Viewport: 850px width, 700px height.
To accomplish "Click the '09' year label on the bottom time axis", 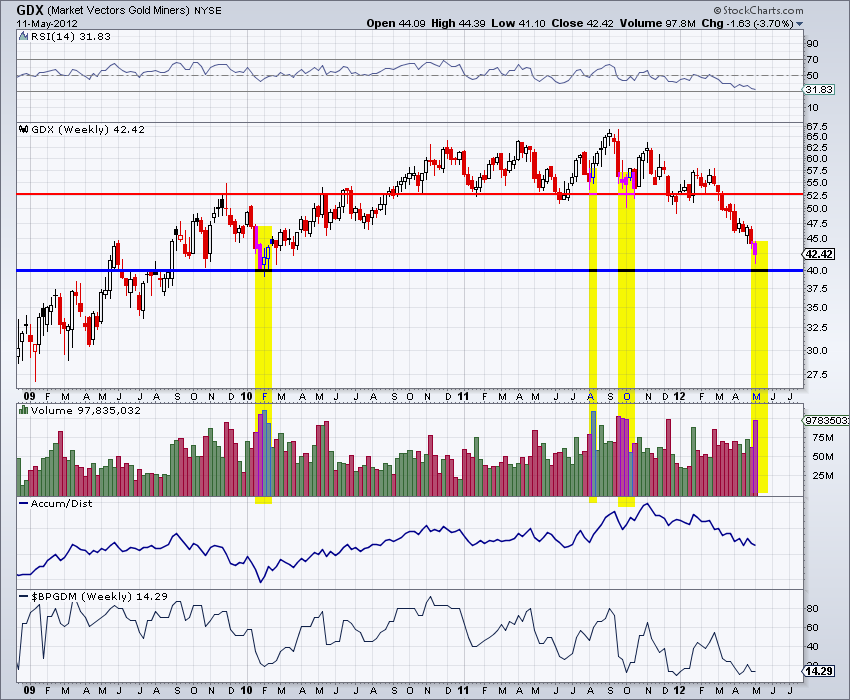I will 30,690.
